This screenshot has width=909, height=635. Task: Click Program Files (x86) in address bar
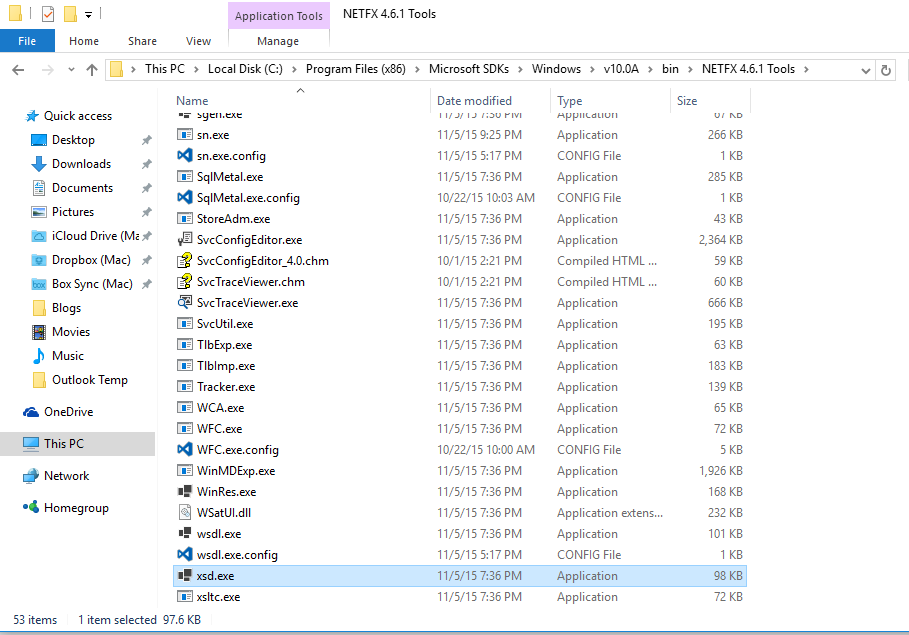point(356,69)
